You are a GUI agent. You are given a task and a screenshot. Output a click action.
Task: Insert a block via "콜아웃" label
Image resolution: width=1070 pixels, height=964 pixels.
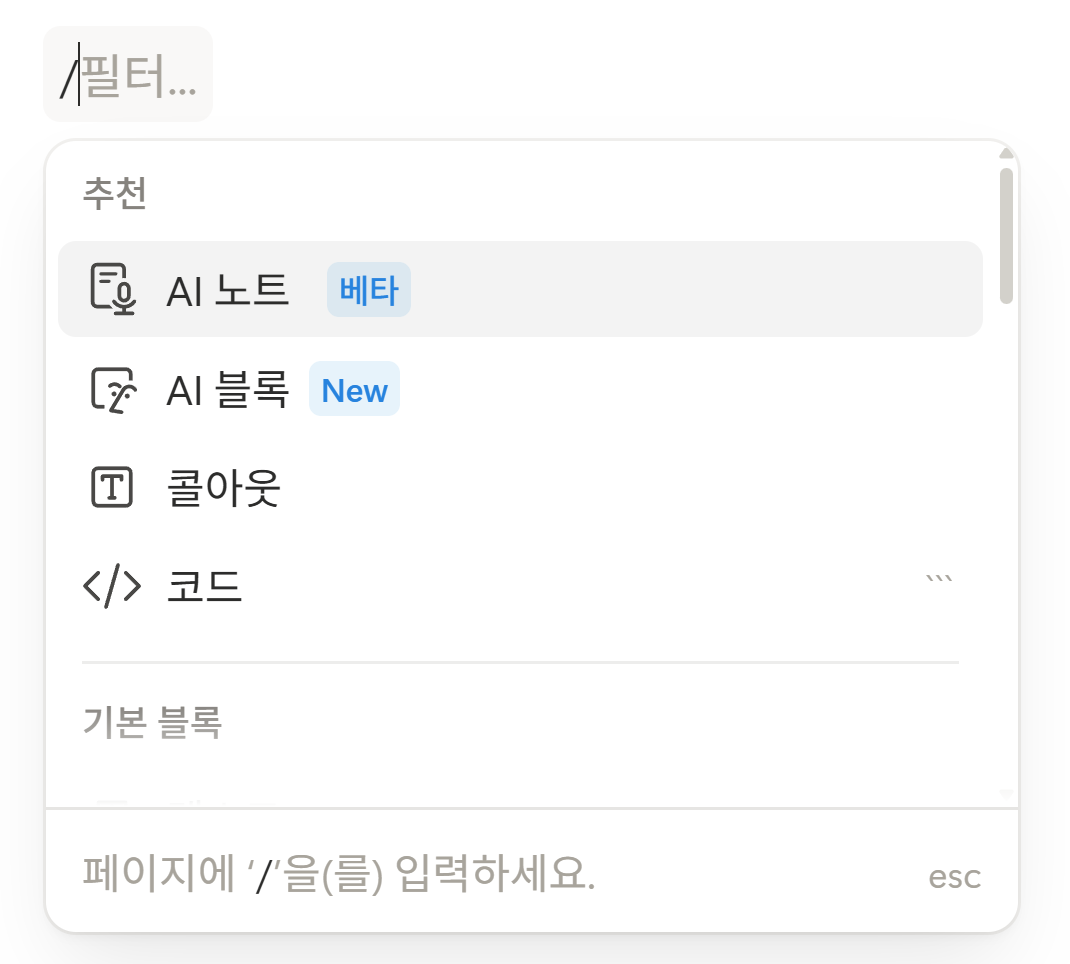223,488
